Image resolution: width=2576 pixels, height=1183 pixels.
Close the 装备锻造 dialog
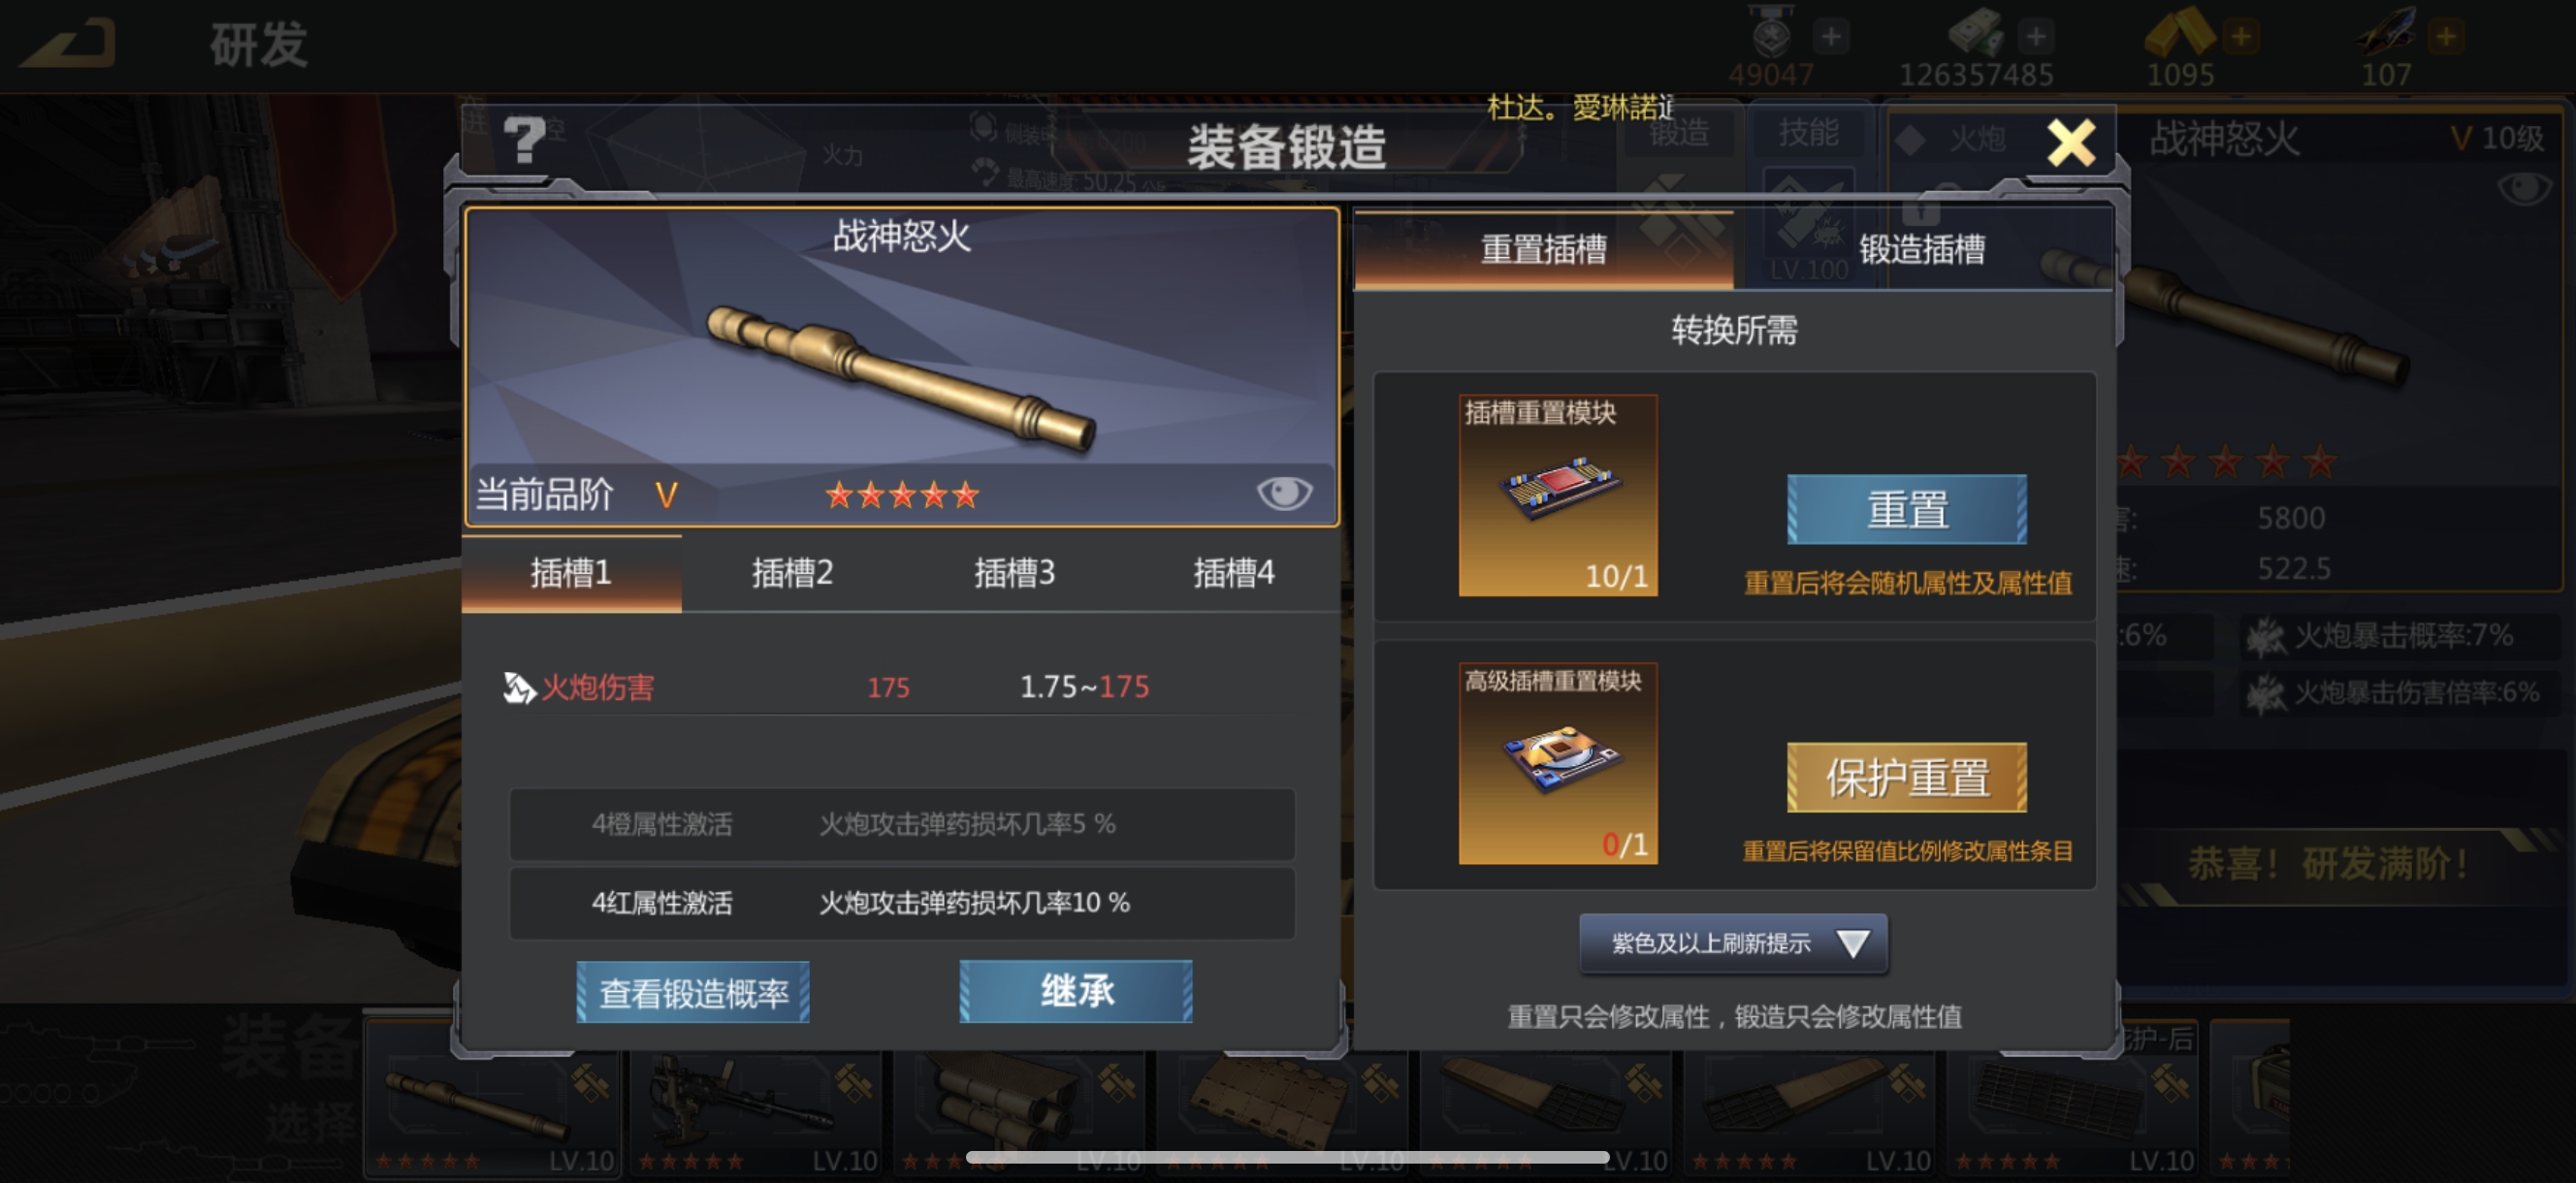2071,142
